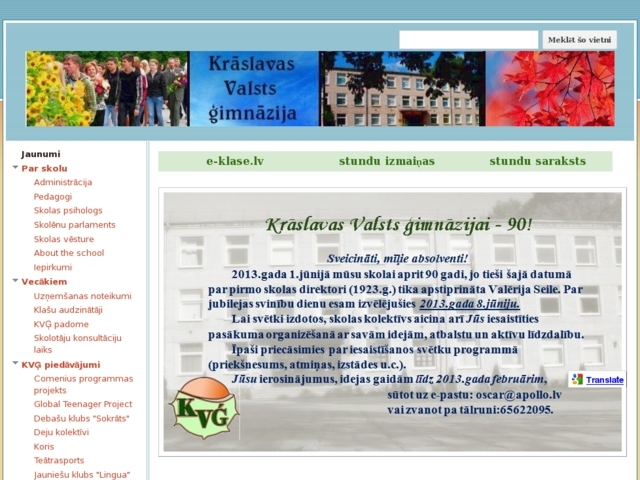
Task: Click the site search input field
Action: pos(468,40)
